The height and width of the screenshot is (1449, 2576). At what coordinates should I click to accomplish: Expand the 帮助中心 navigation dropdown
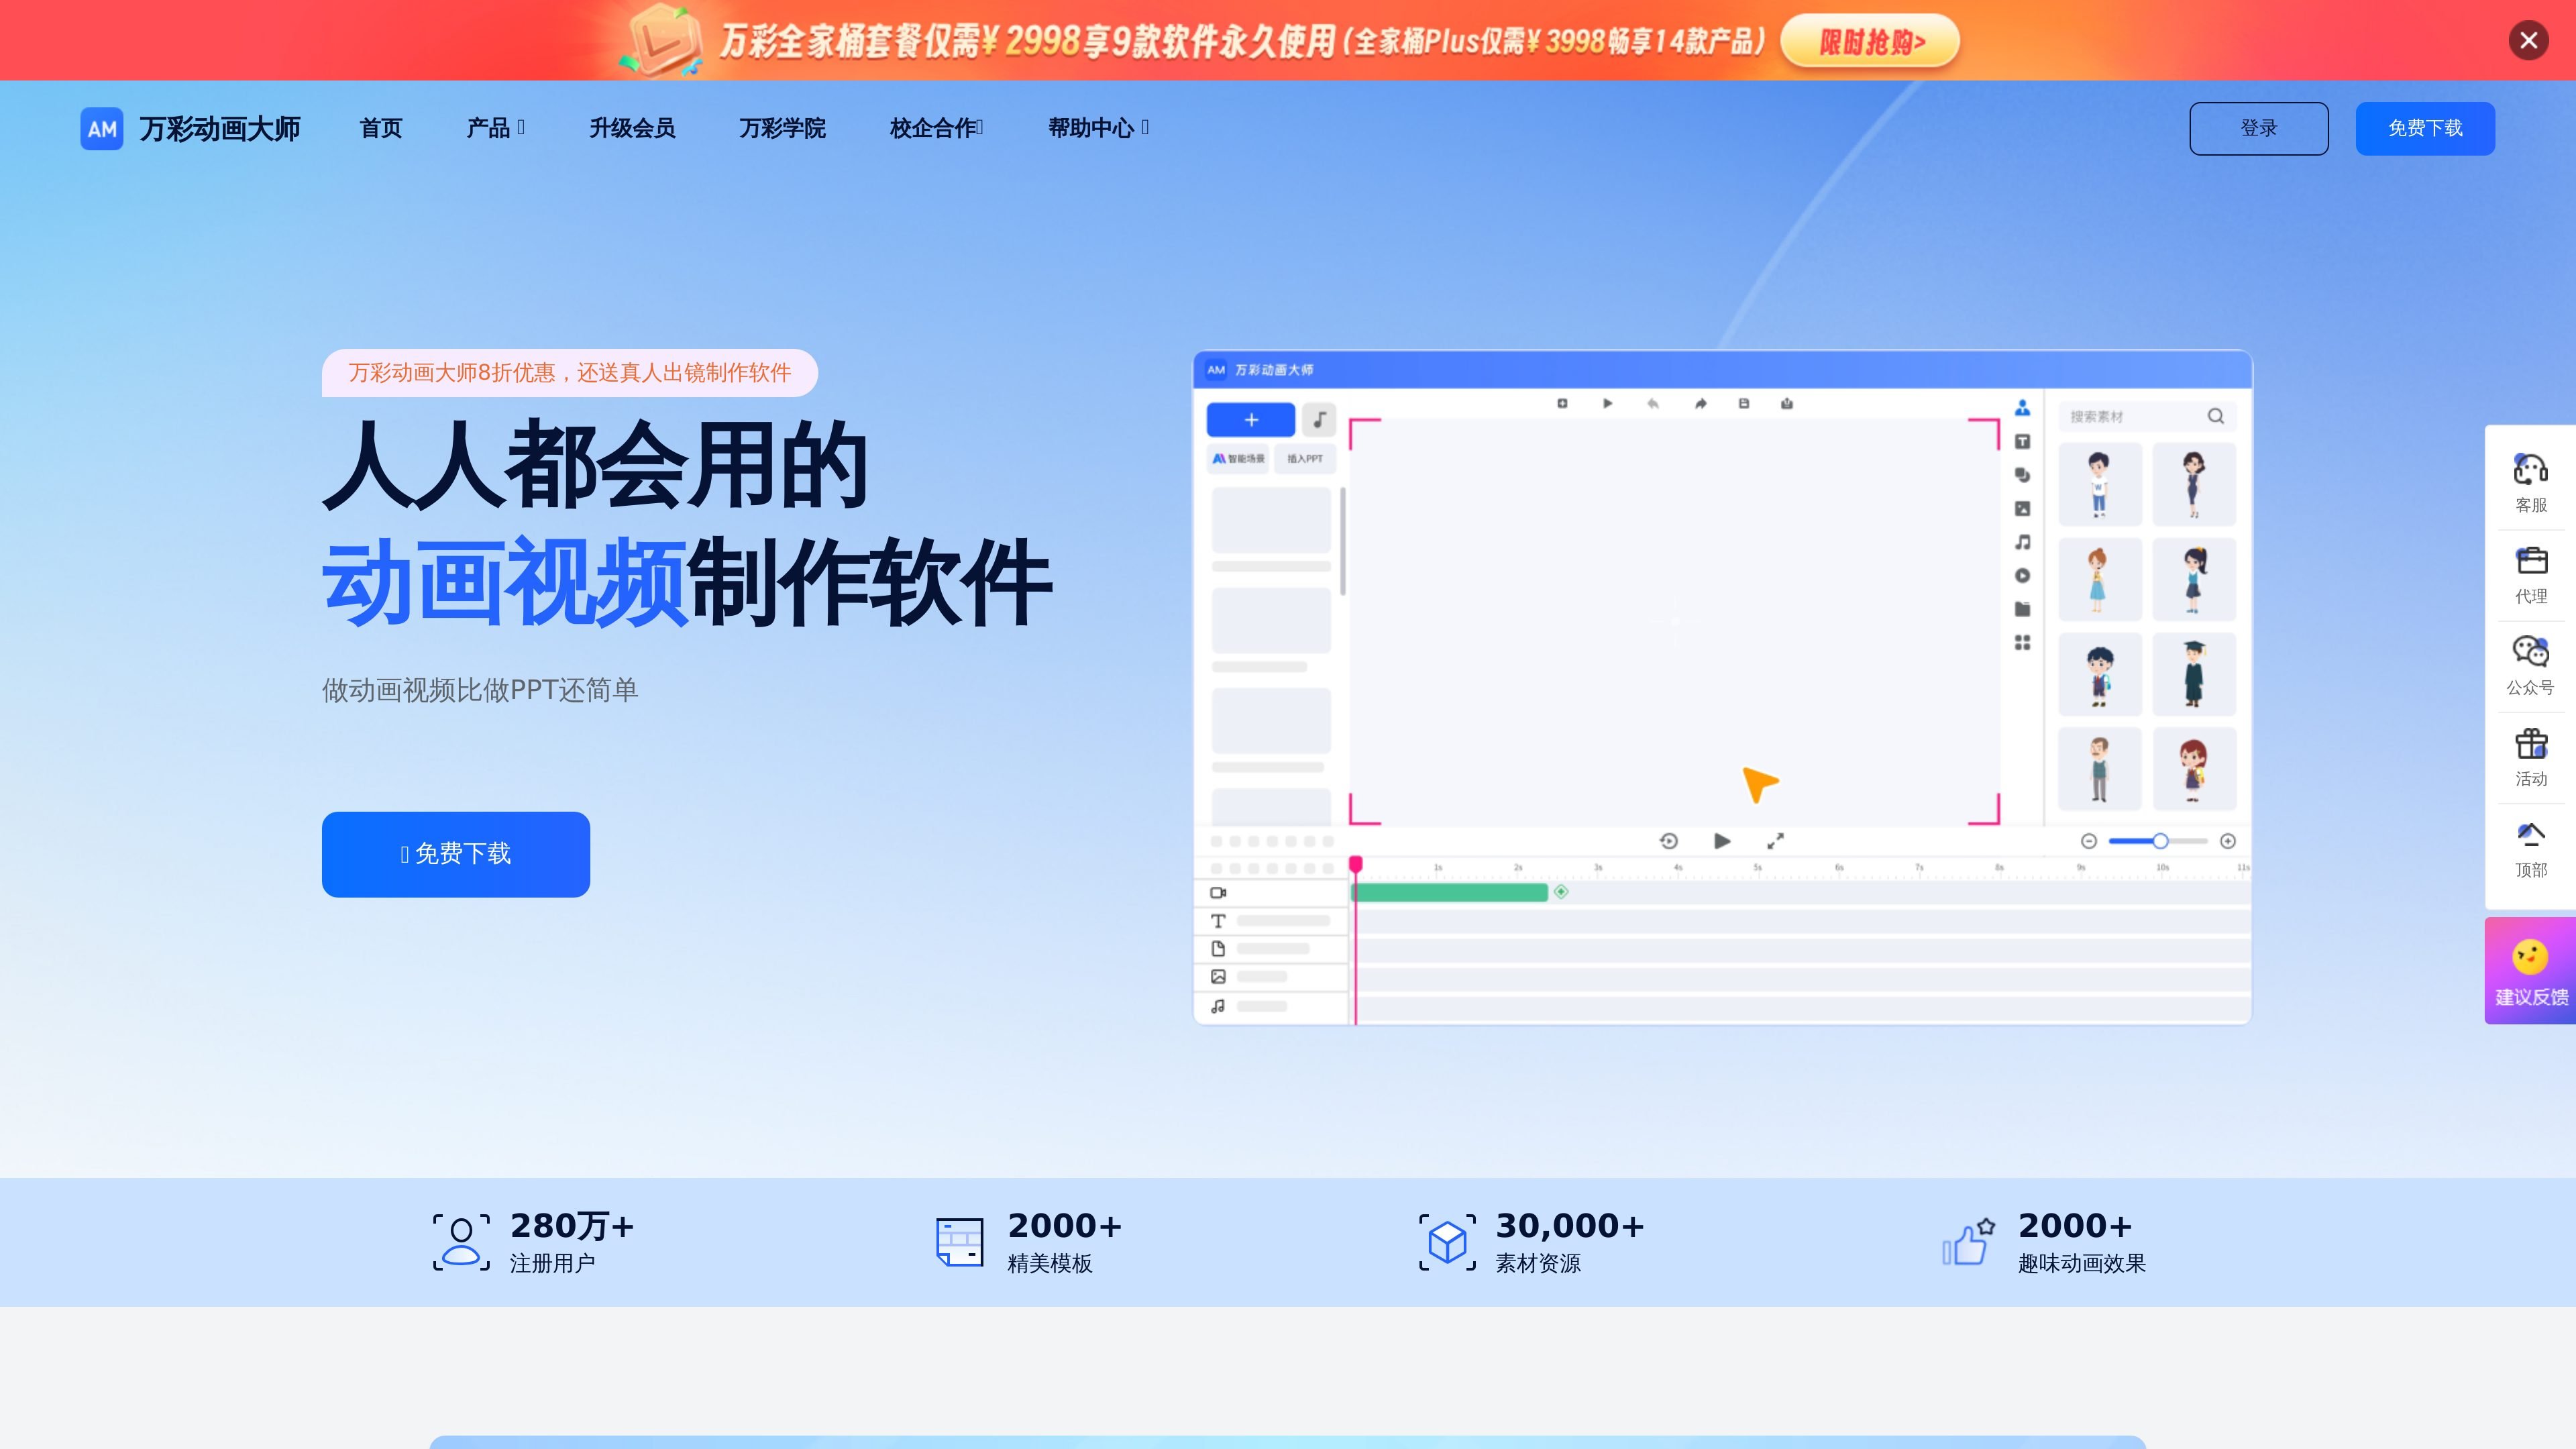(1098, 128)
